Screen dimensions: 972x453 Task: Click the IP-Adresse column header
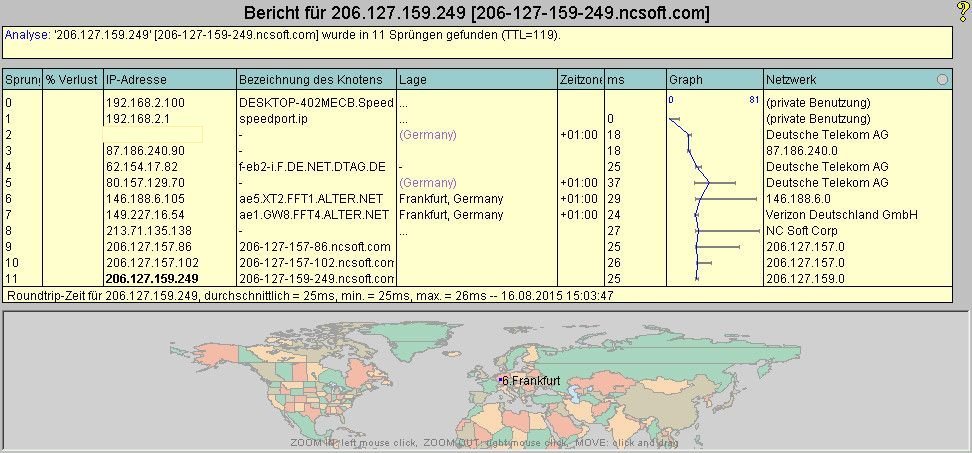click(170, 79)
